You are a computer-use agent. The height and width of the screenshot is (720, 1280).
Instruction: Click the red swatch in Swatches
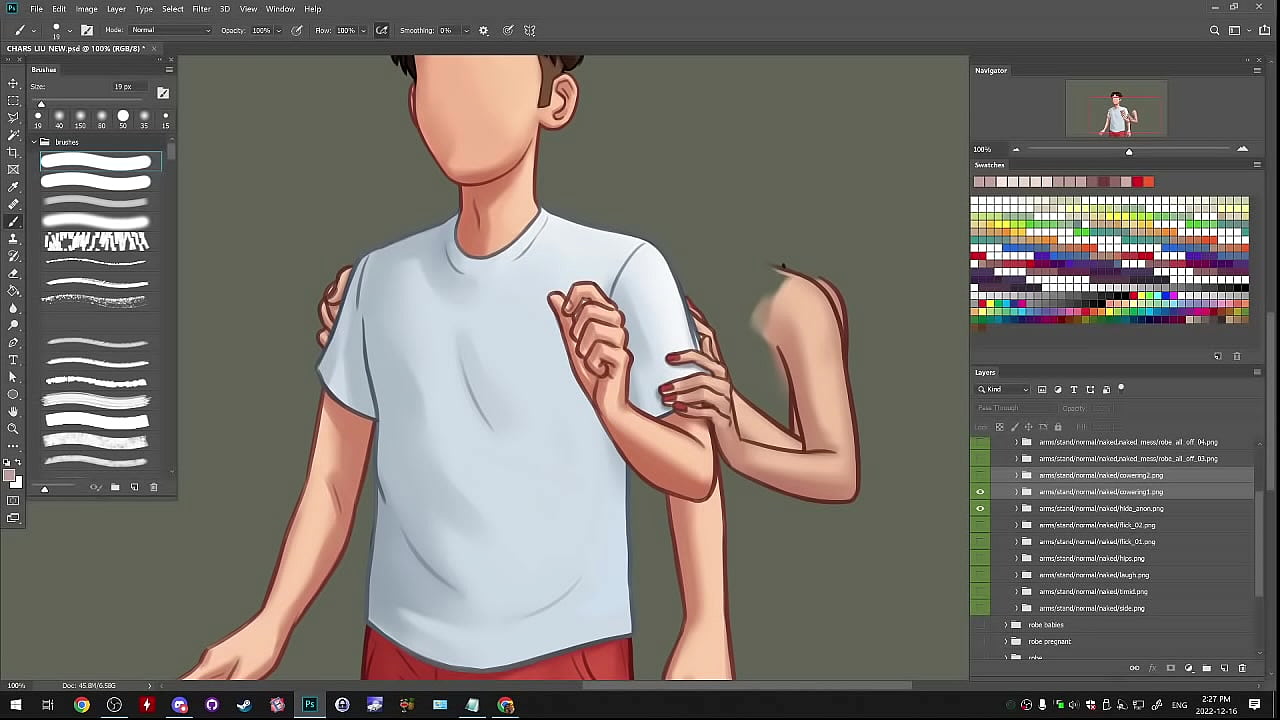[1148, 182]
